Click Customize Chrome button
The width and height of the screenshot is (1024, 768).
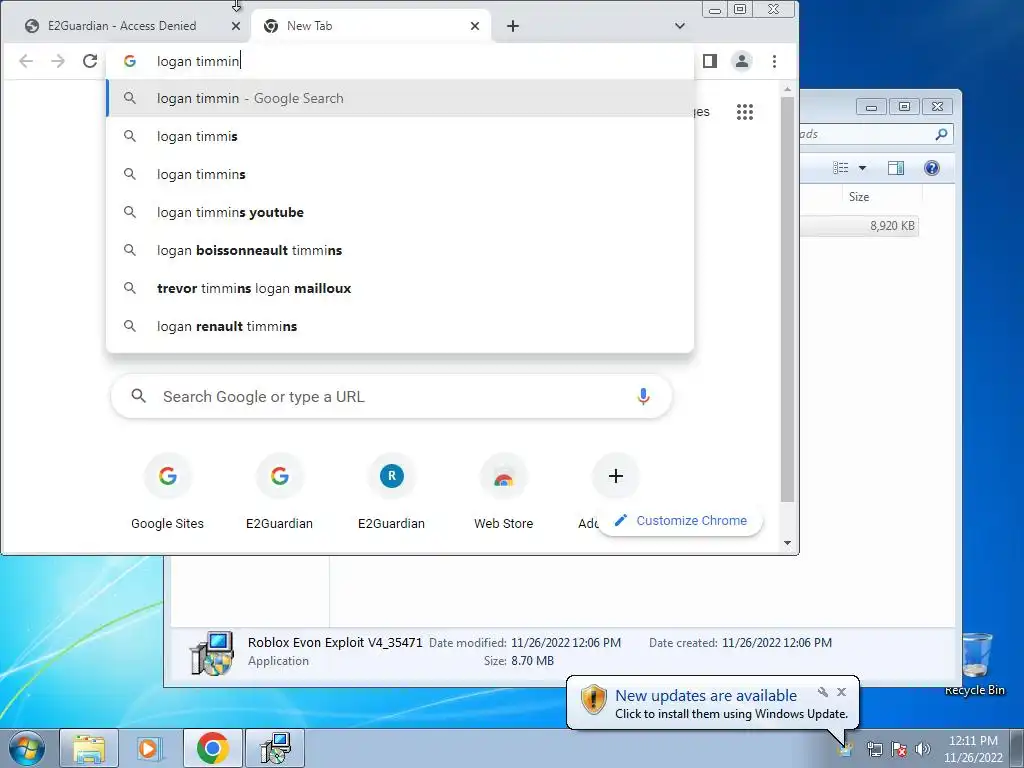coord(680,520)
